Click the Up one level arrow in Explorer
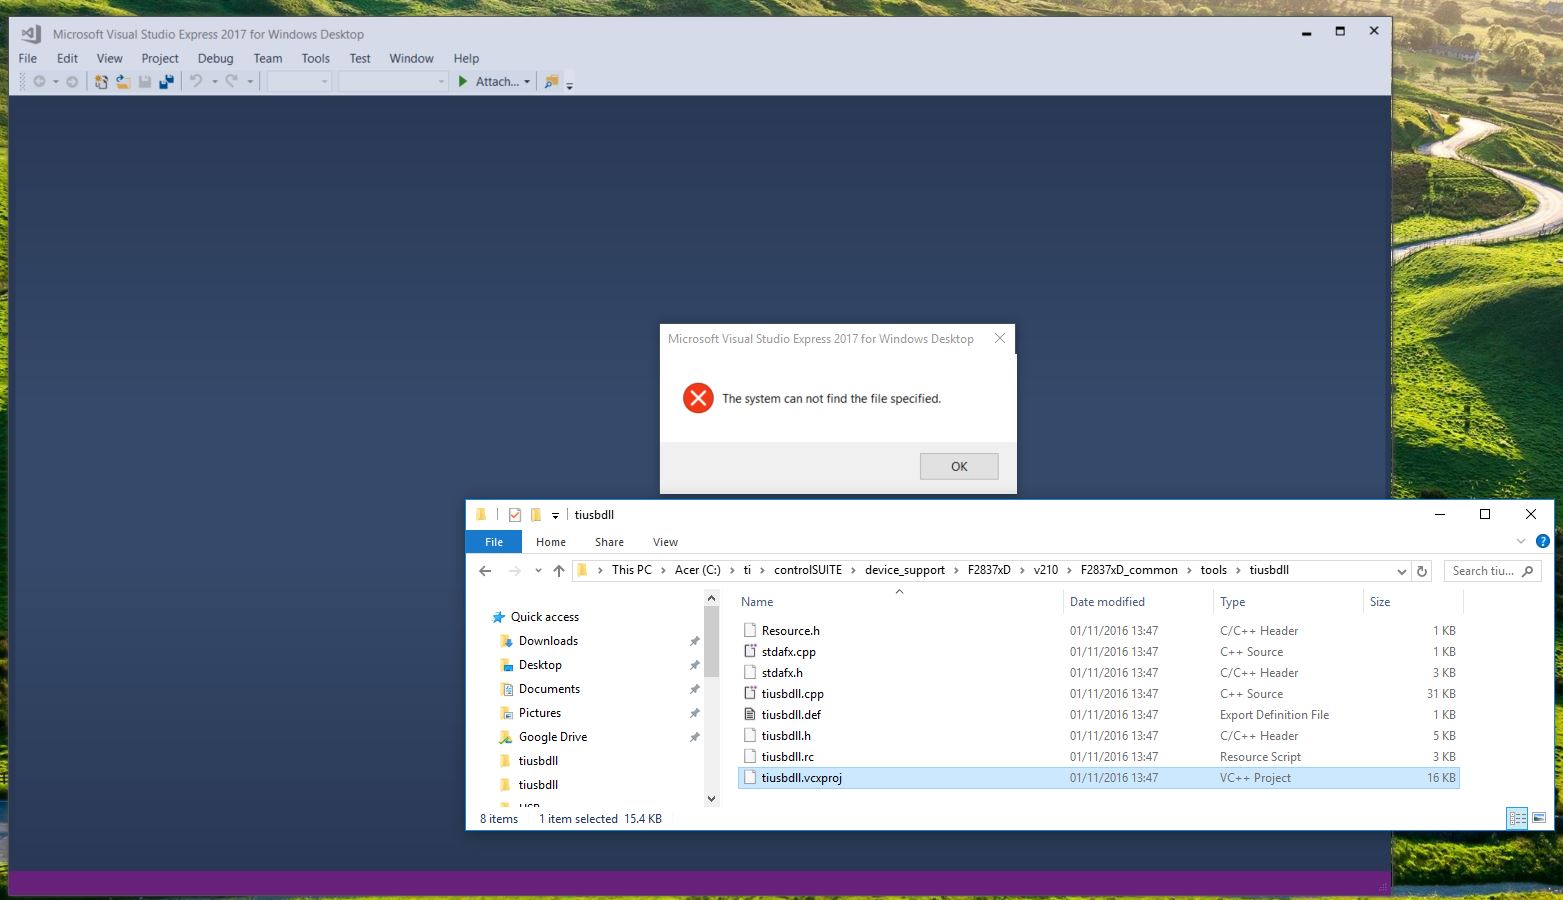1563x900 pixels. coord(559,570)
